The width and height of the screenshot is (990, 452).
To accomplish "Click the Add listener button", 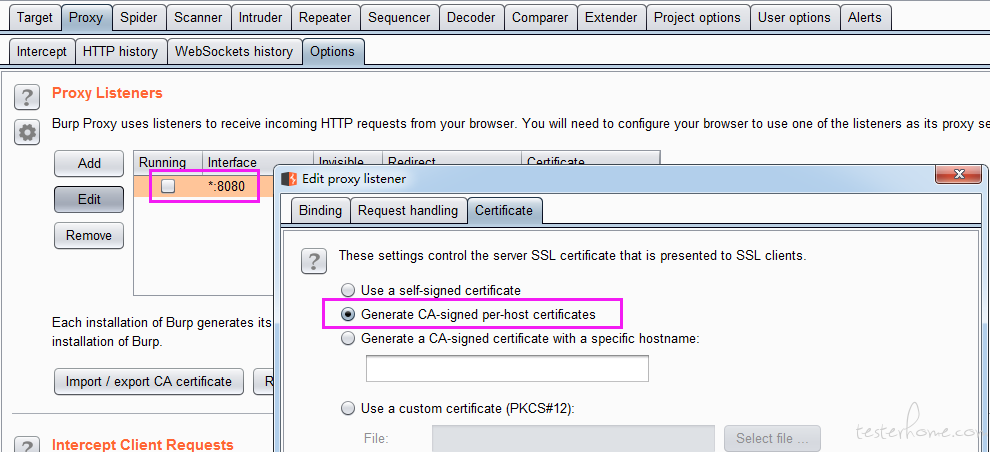I will (89, 164).
